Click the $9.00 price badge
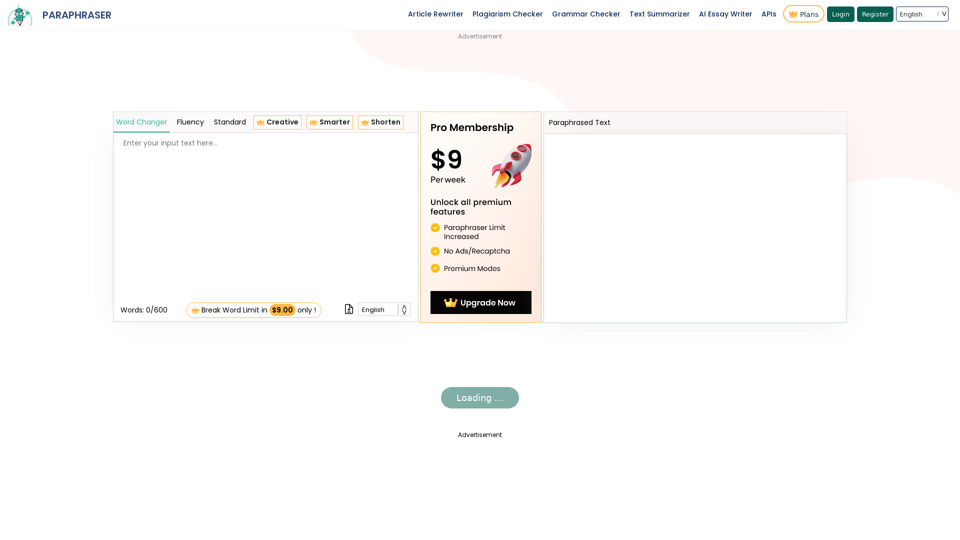This screenshot has width=960, height=540. point(282,310)
